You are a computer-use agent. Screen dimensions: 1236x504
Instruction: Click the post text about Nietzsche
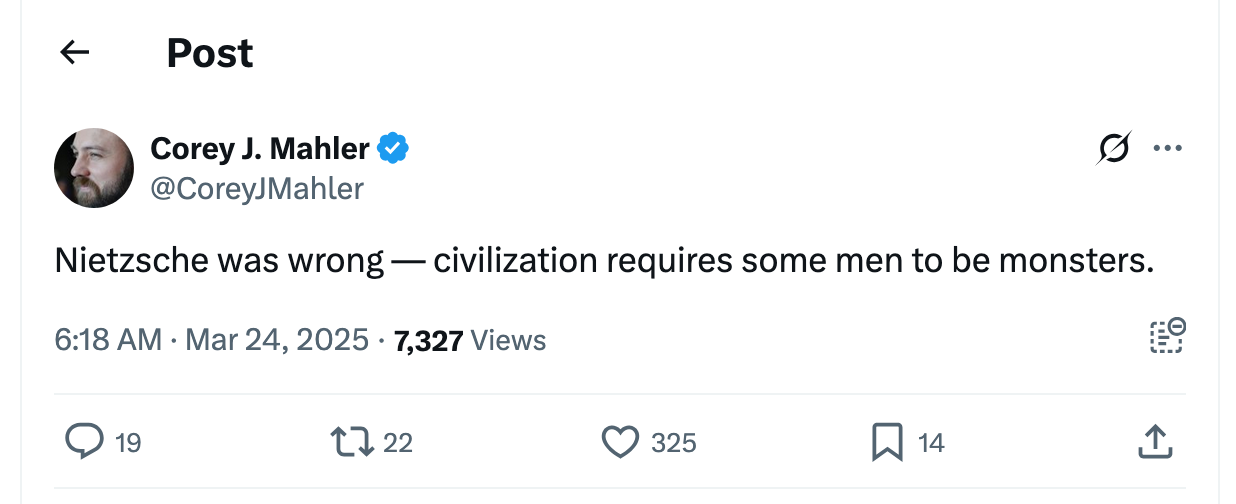pyautogui.click(x=604, y=261)
